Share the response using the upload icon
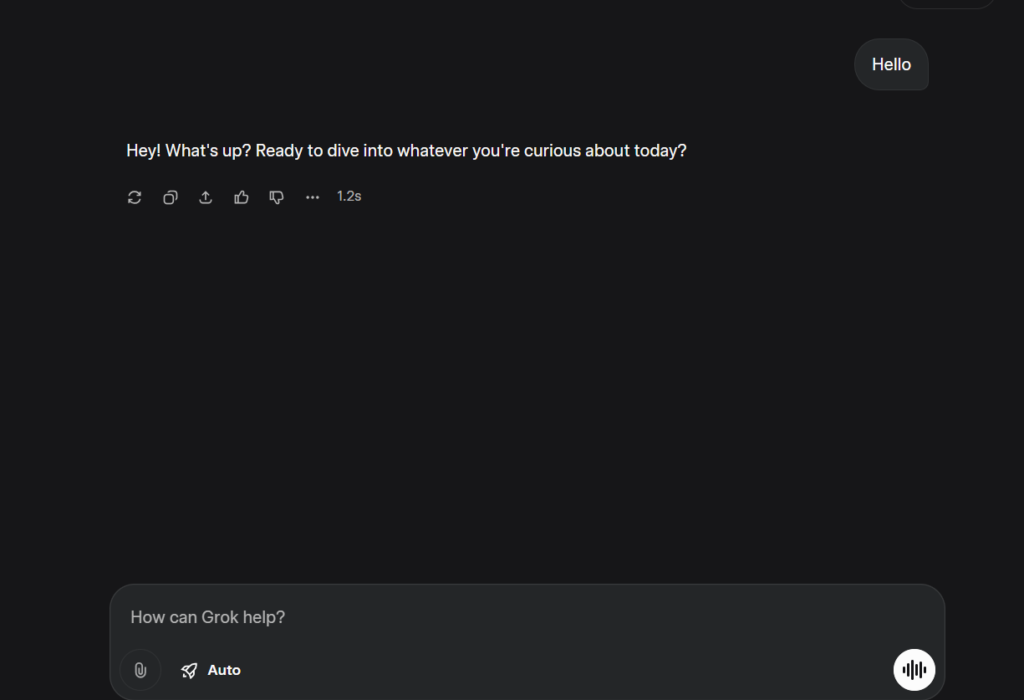Image resolution: width=1024 pixels, height=700 pixels. (x=206, y=197)
